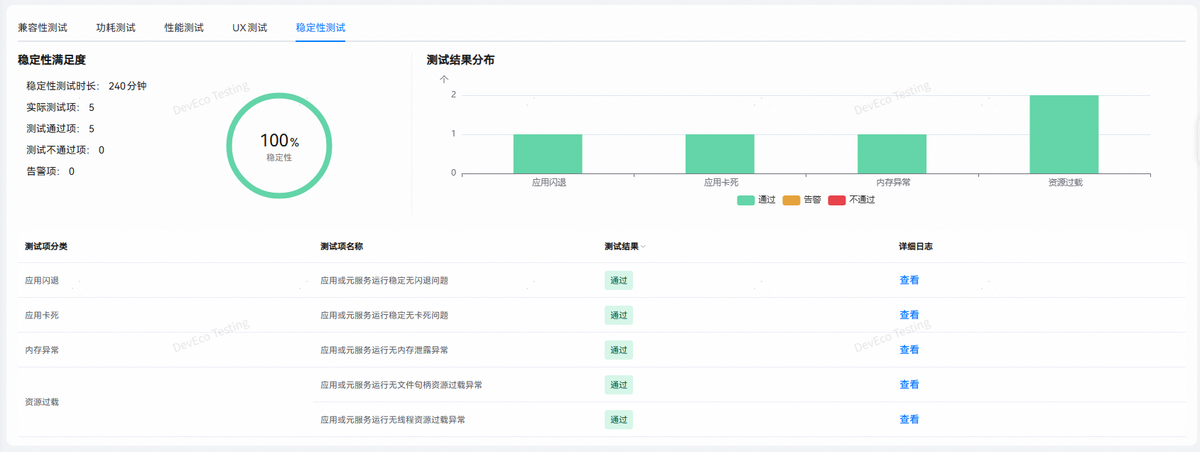Go to the UX测试 tab

pos(250,27)
